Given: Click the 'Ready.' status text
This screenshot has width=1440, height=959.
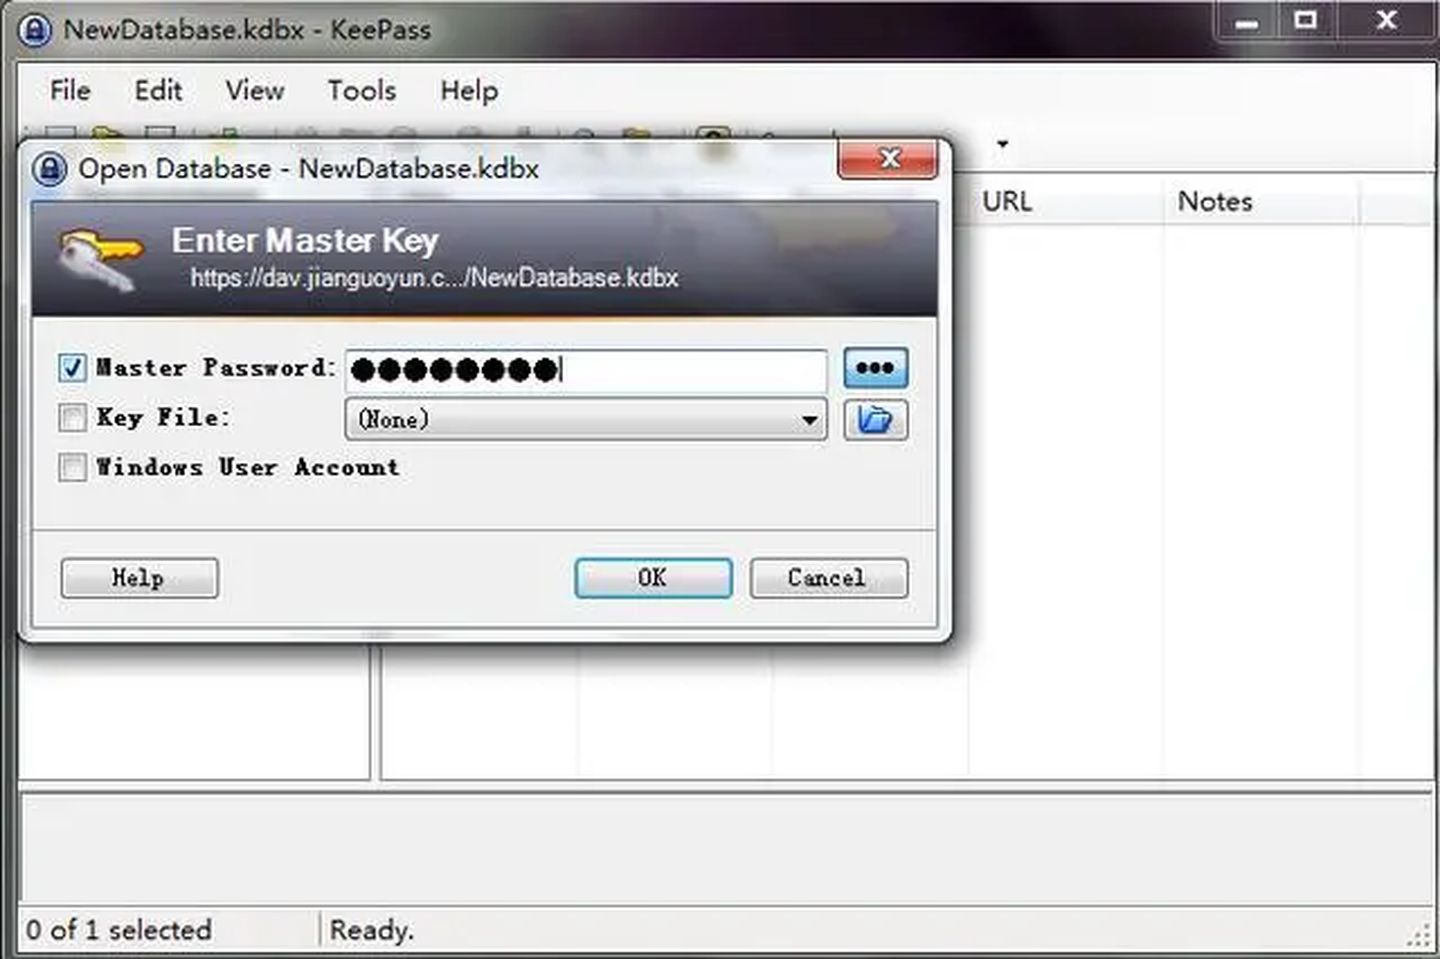Looking at the screenshot, I should click(371, 930).
